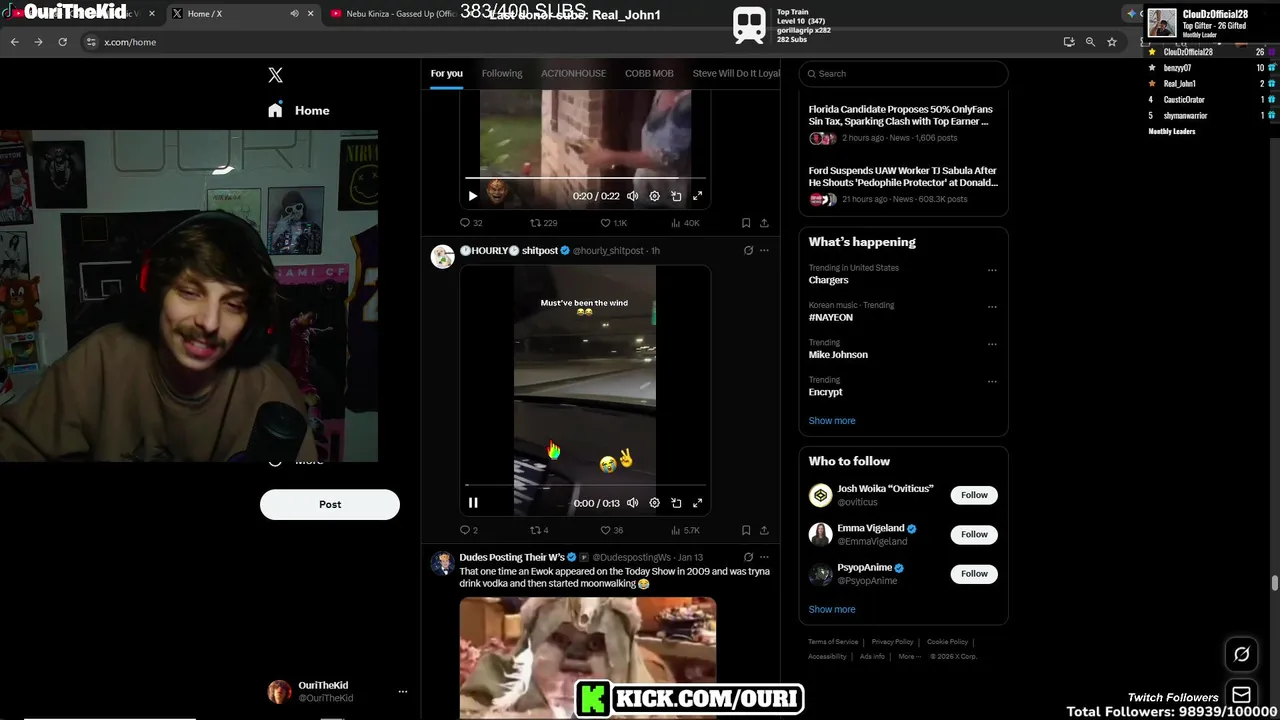The height and width of the screenshot is (720, 1280).
Task: Bookmark the top video post
Action: click(x=746, y=223)
